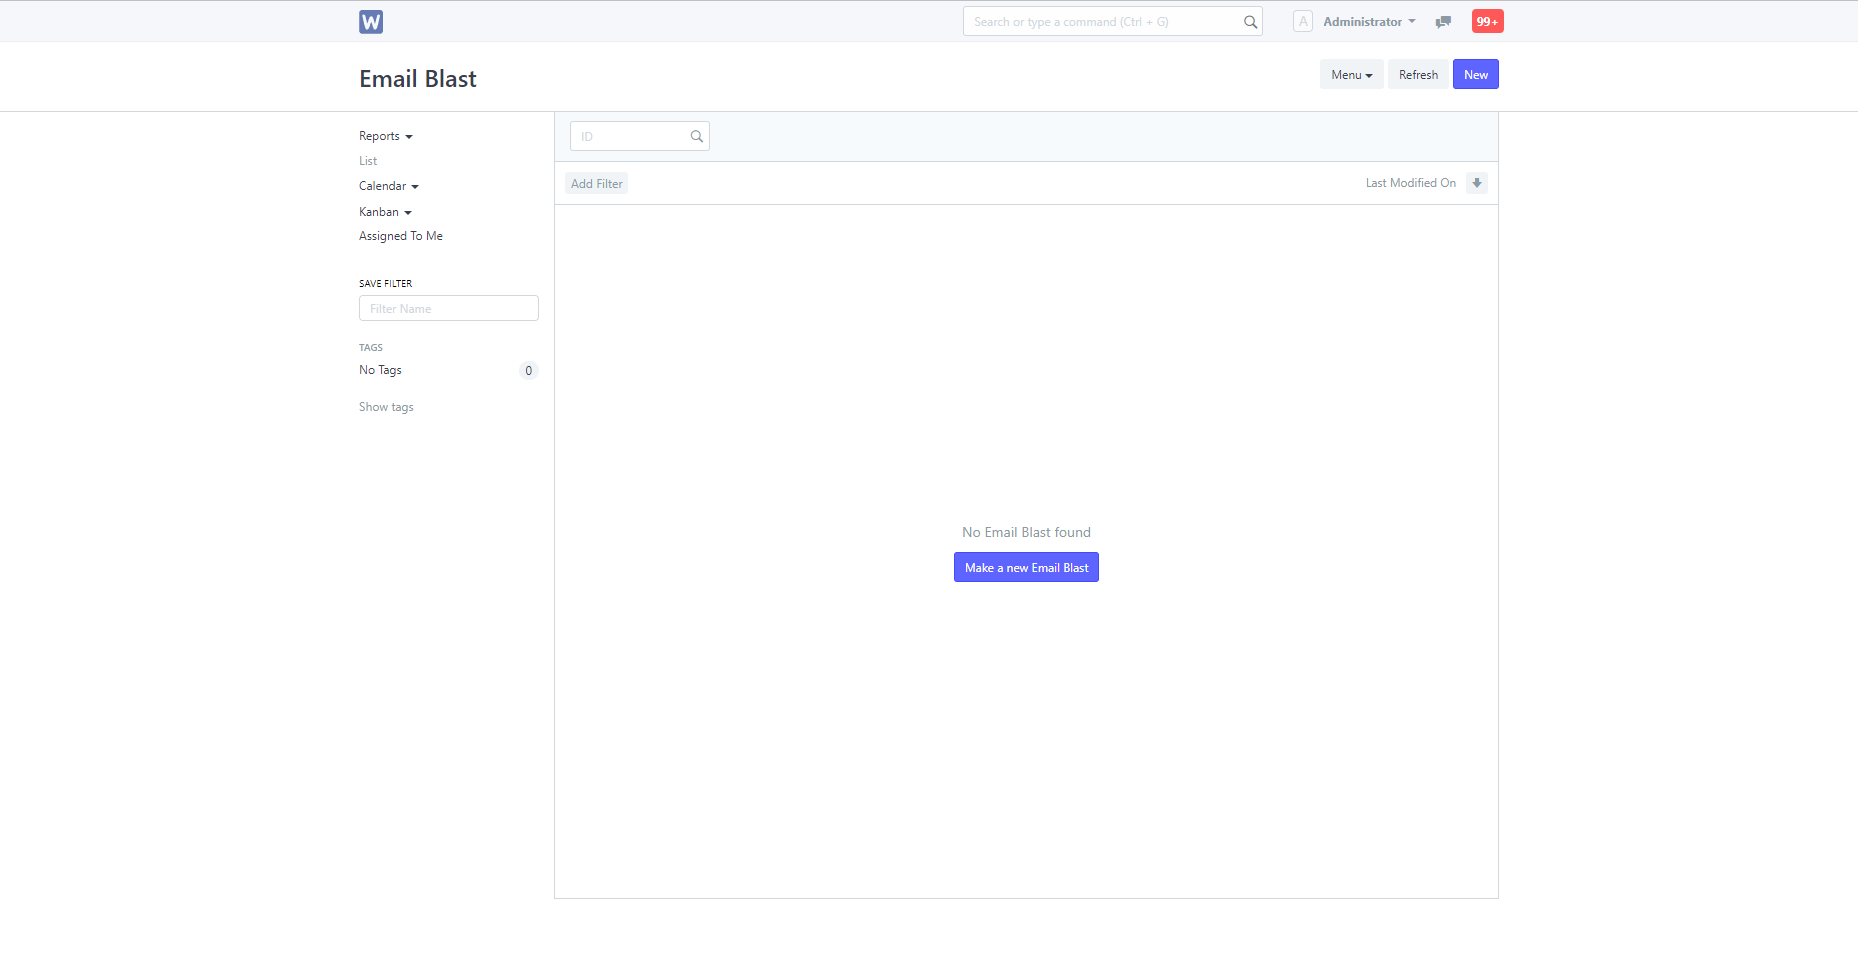
Task: Click the Email Blast page title
Action: coord(418,79)
